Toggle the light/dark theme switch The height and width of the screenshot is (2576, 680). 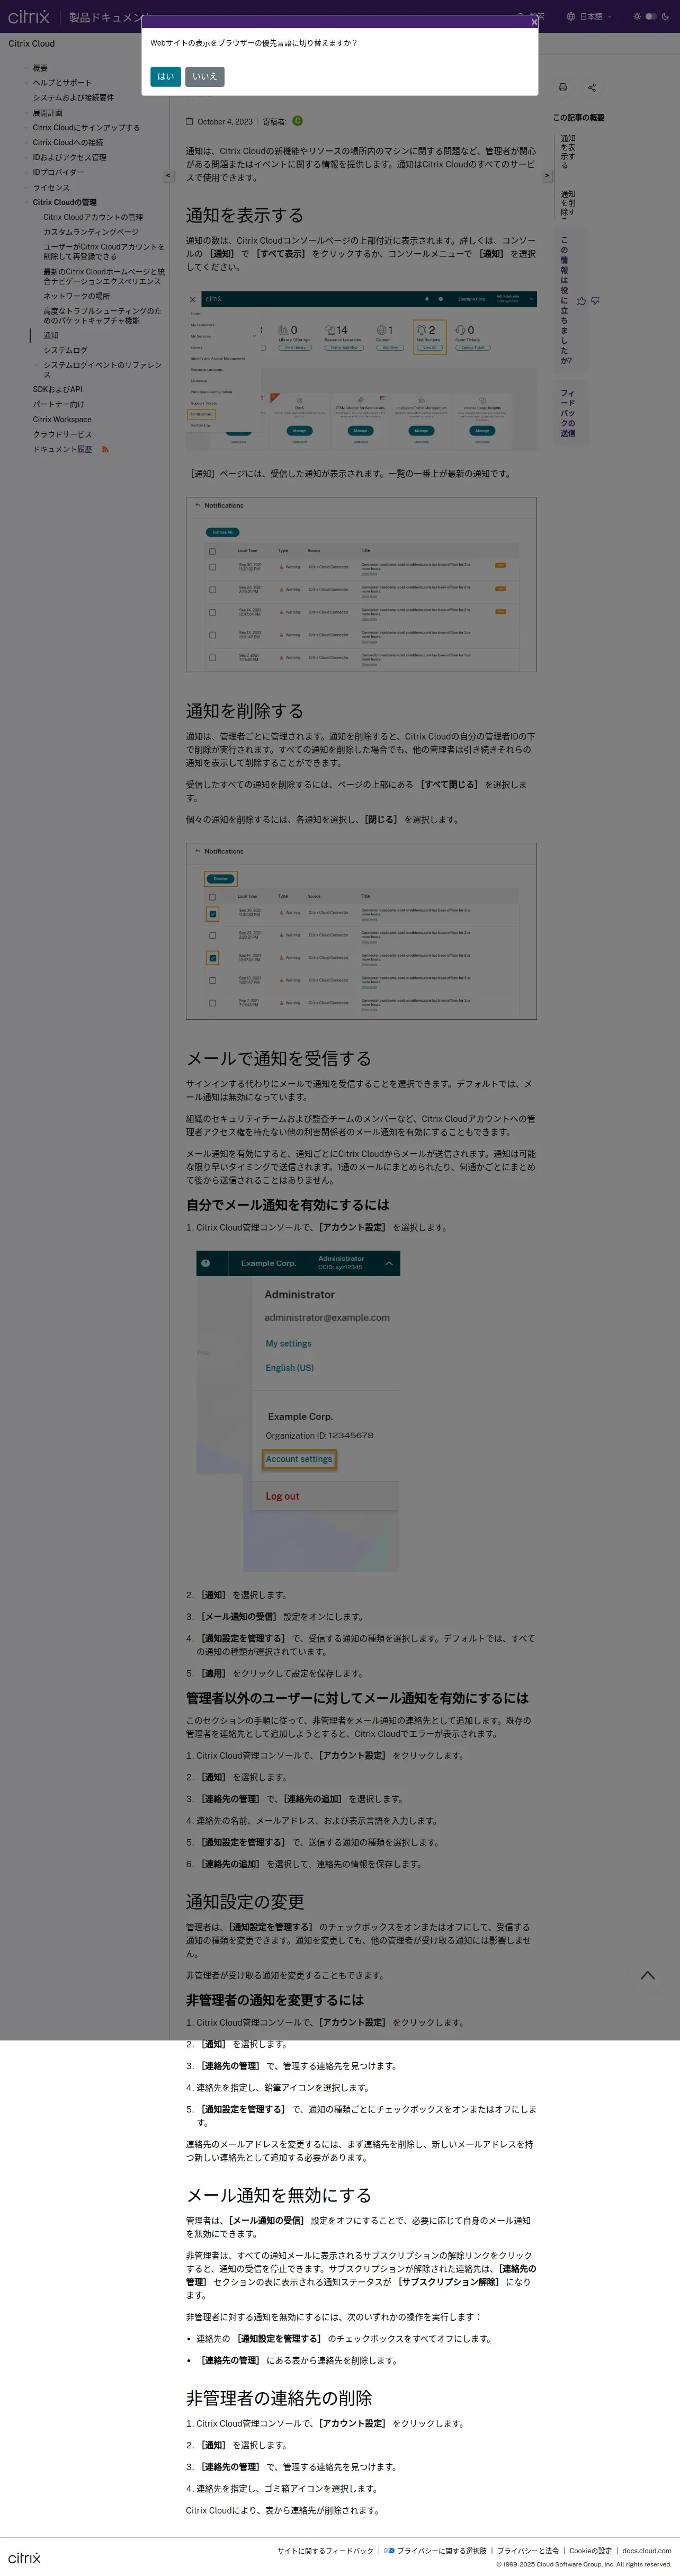[x=651, y=17]
